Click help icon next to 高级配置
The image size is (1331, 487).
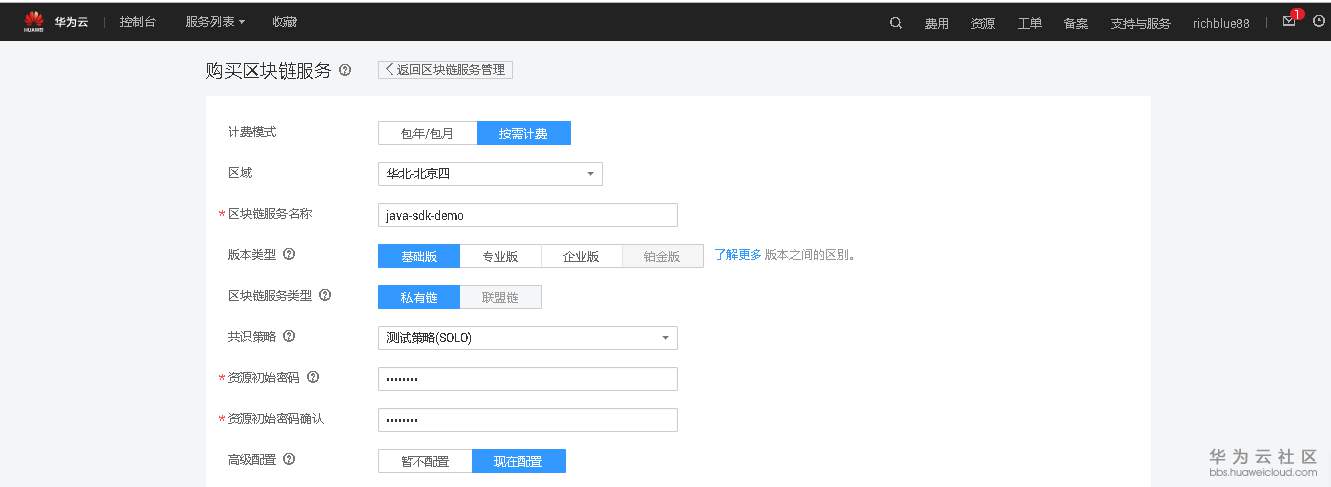(x=289, y=459)
